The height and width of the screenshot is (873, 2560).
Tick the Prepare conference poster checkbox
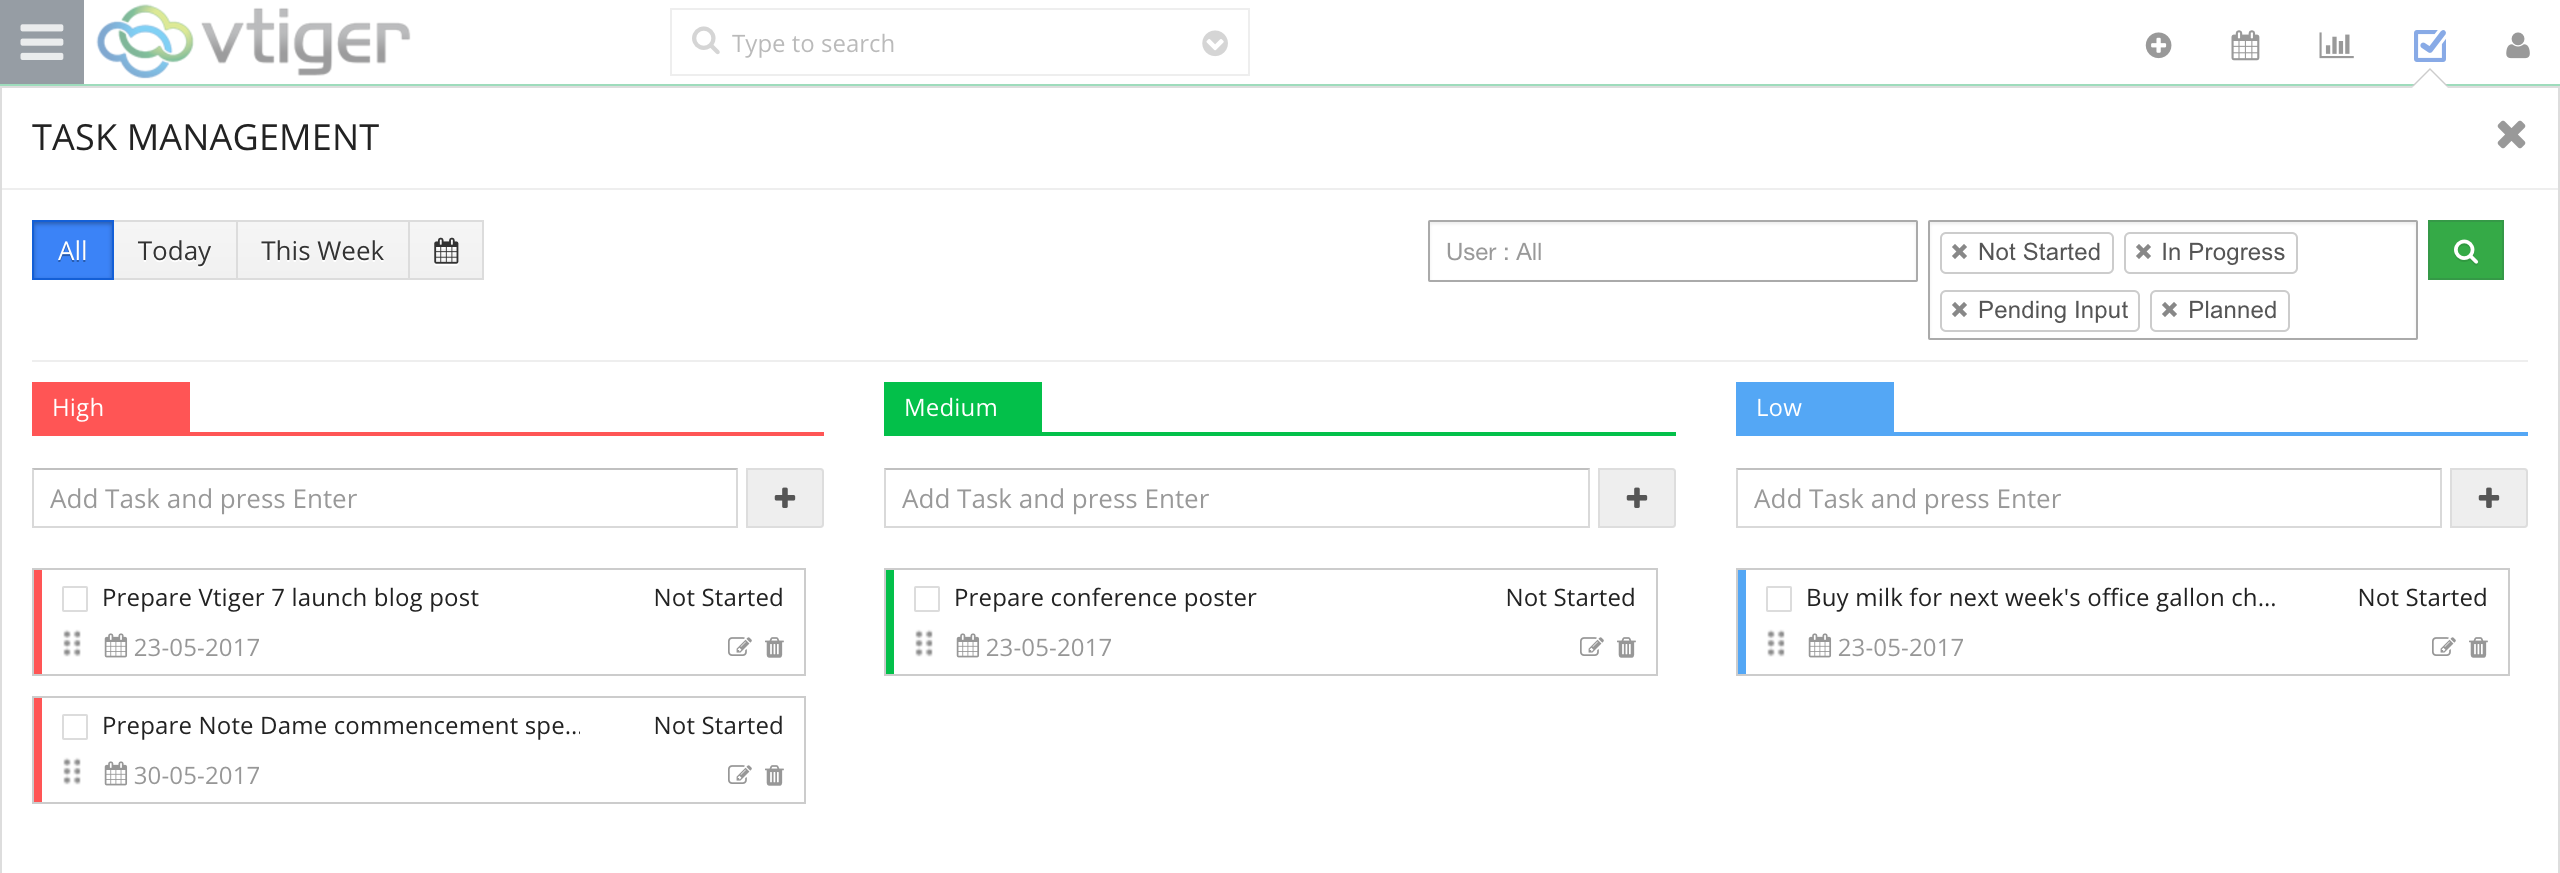[x=927, y=598]
